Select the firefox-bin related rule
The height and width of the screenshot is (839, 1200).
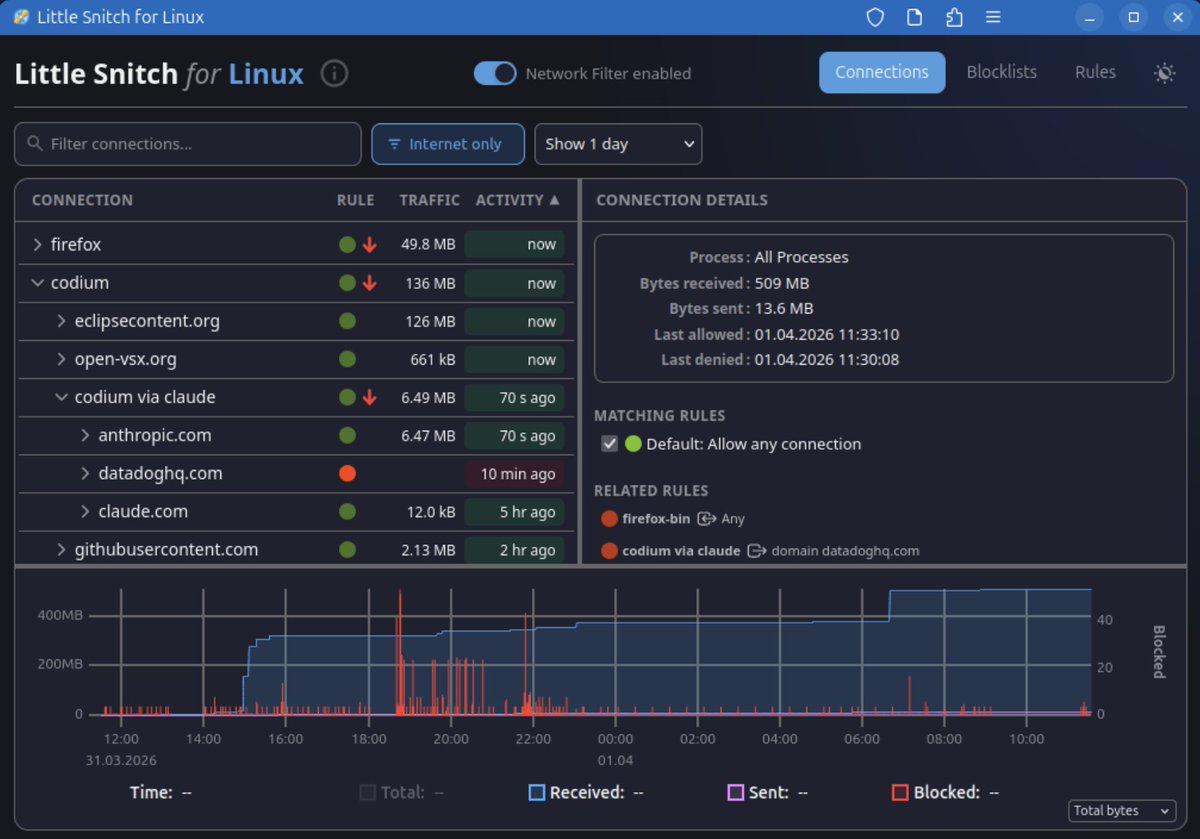pos(673,518)
